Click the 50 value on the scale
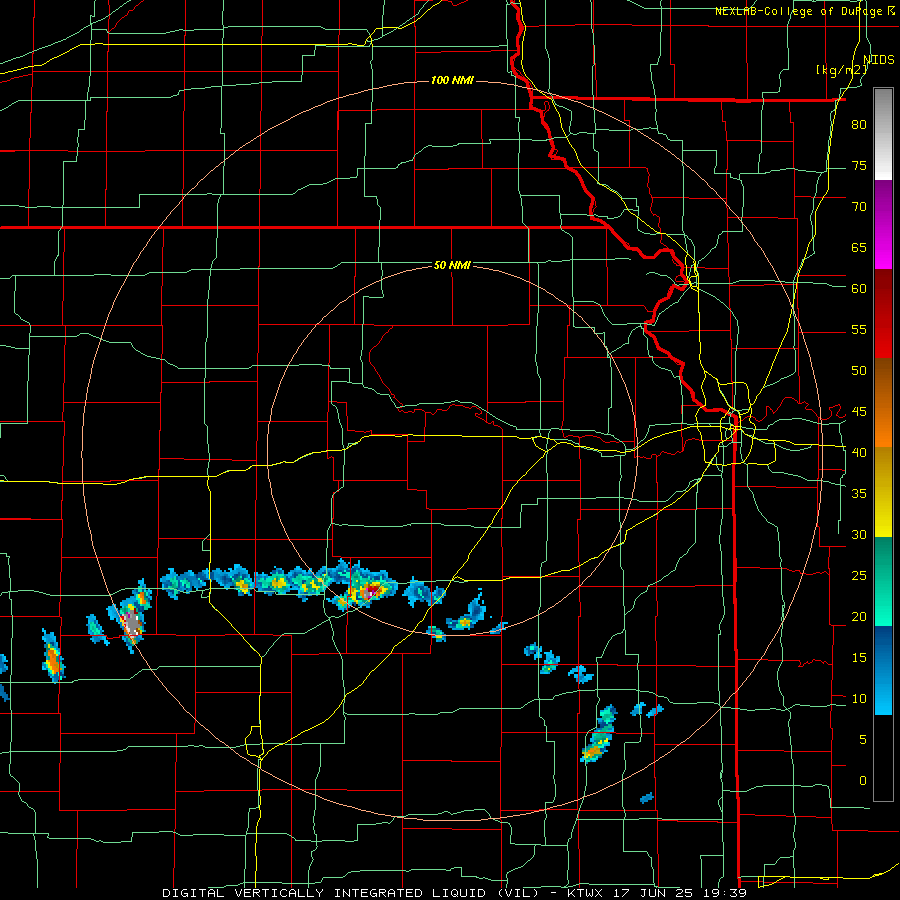900x900 pixels. tap(859, 370)
